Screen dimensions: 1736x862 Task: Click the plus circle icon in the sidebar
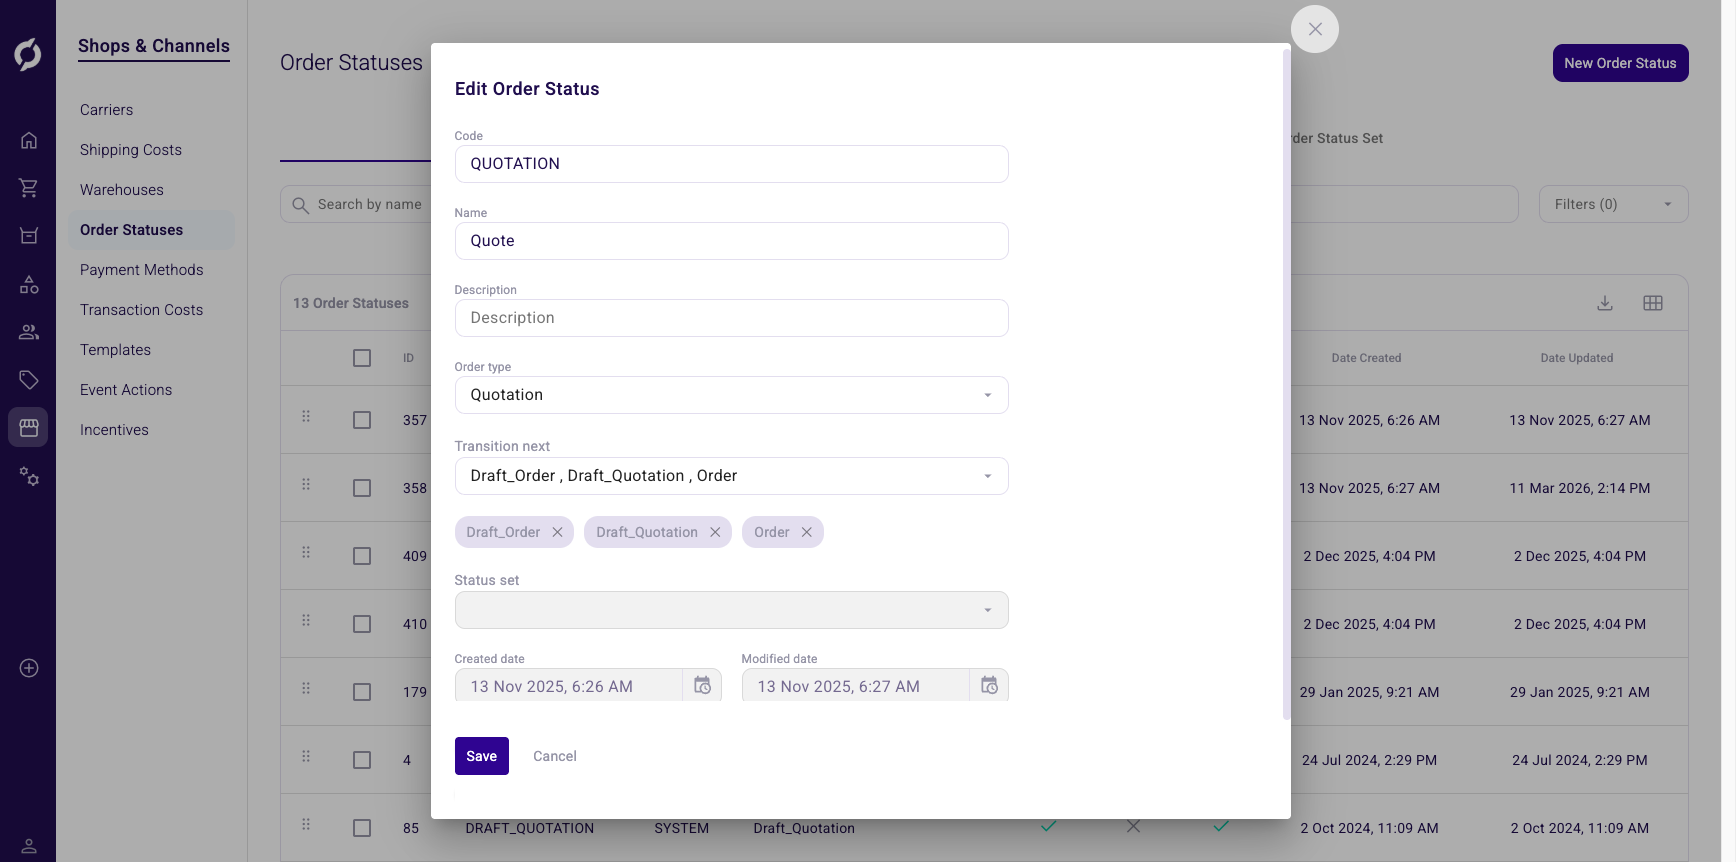coord(29,668)
